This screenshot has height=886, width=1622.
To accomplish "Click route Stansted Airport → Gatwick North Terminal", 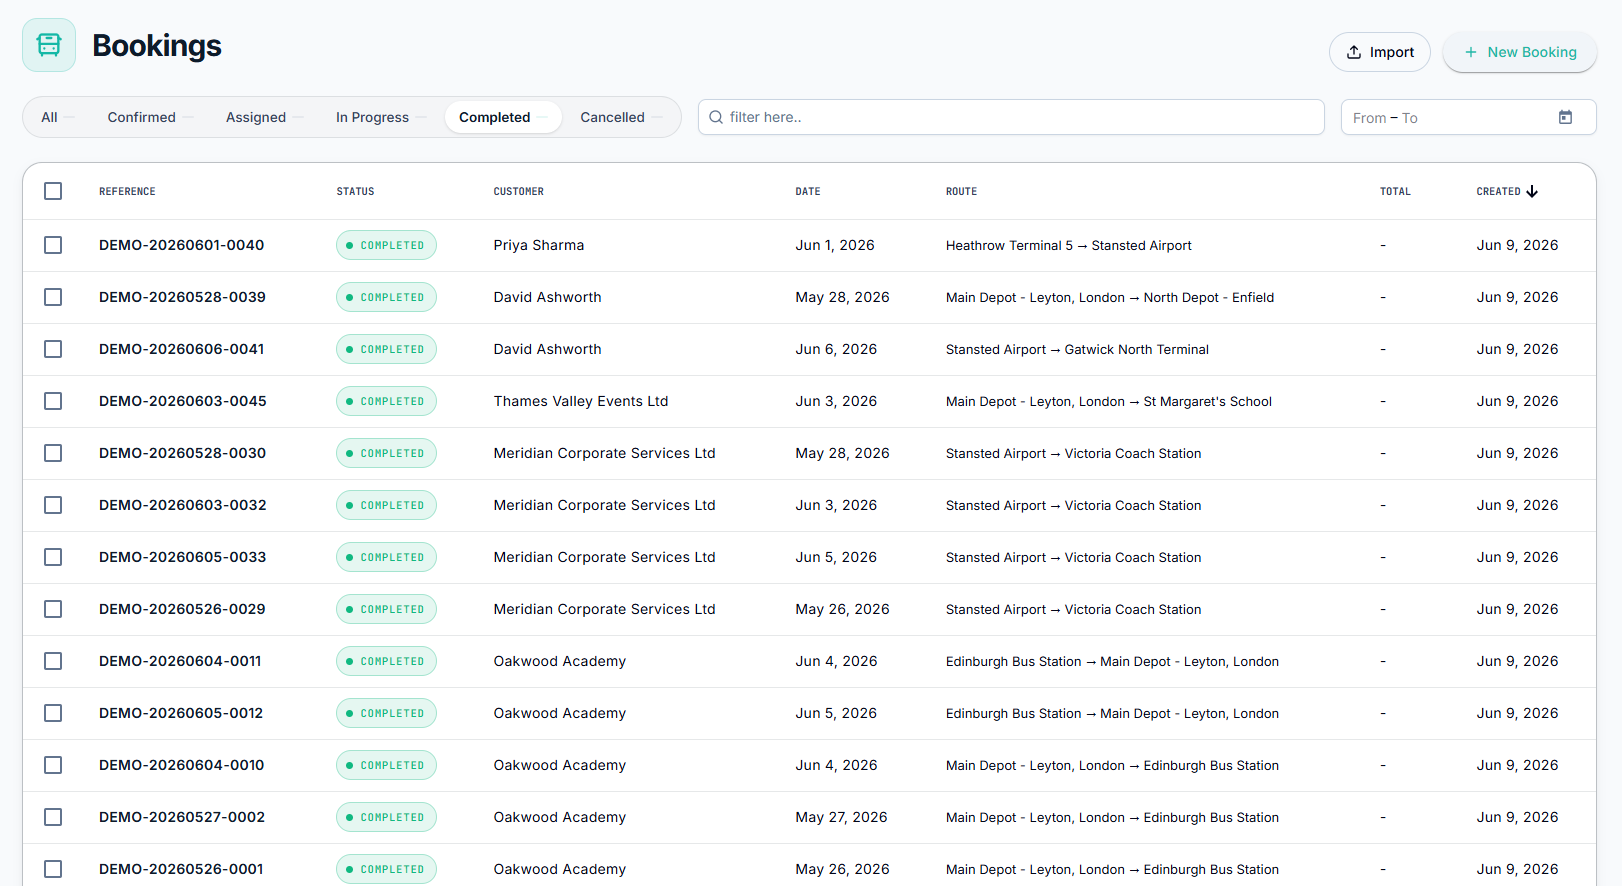I will pyautogui.click(x=1077, y=349).
